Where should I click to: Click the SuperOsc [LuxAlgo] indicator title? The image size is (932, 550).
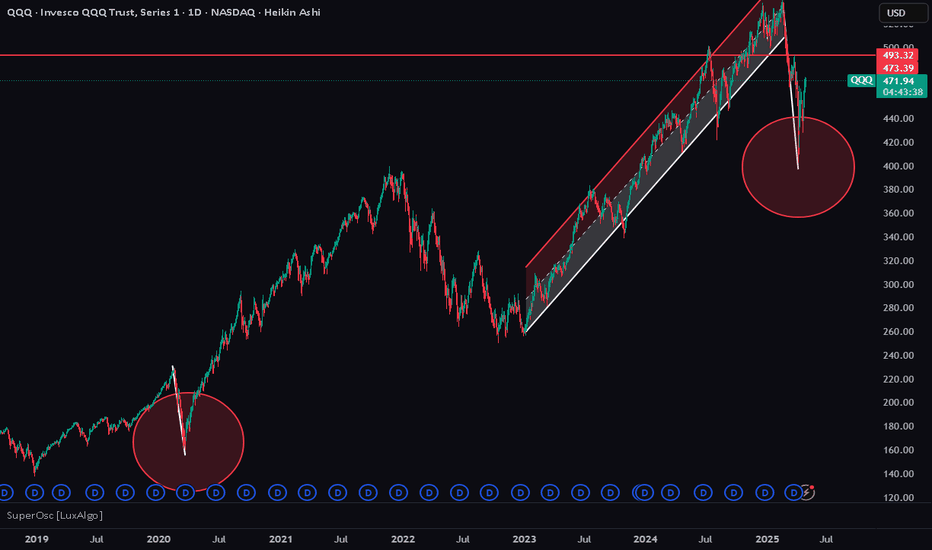coord(55,516)
